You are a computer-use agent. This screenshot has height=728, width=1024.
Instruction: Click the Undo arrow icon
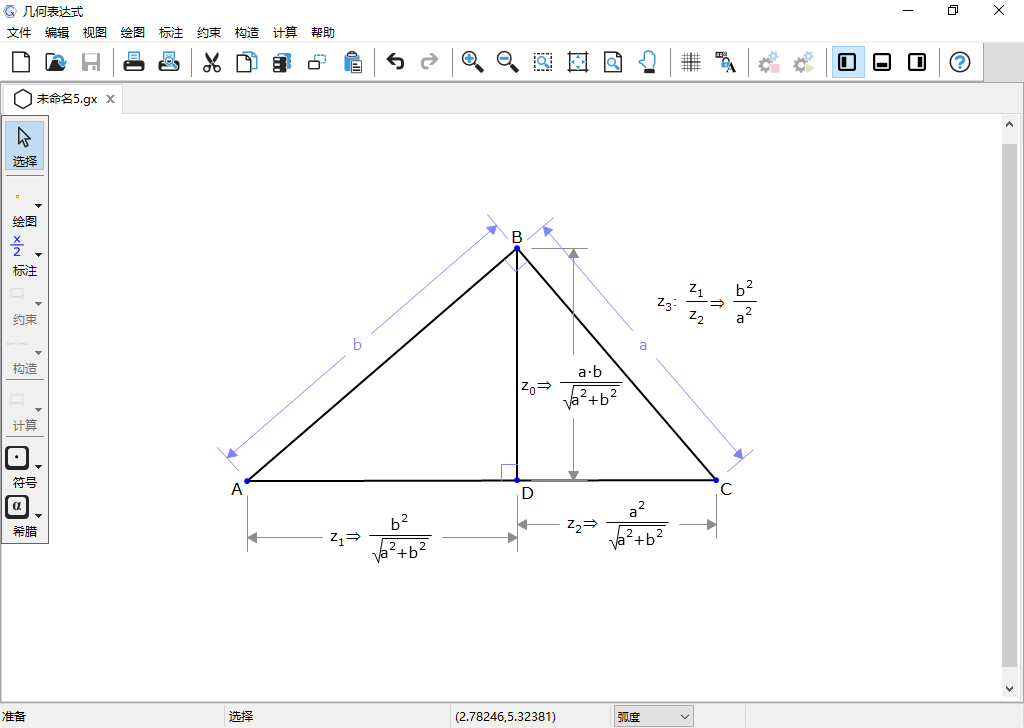(x=395, y=62)
